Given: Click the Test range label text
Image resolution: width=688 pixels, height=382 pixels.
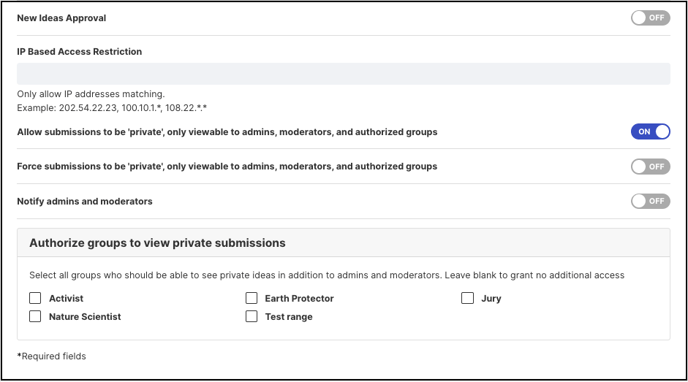Looking at the screenshot, I should (289, 317).
